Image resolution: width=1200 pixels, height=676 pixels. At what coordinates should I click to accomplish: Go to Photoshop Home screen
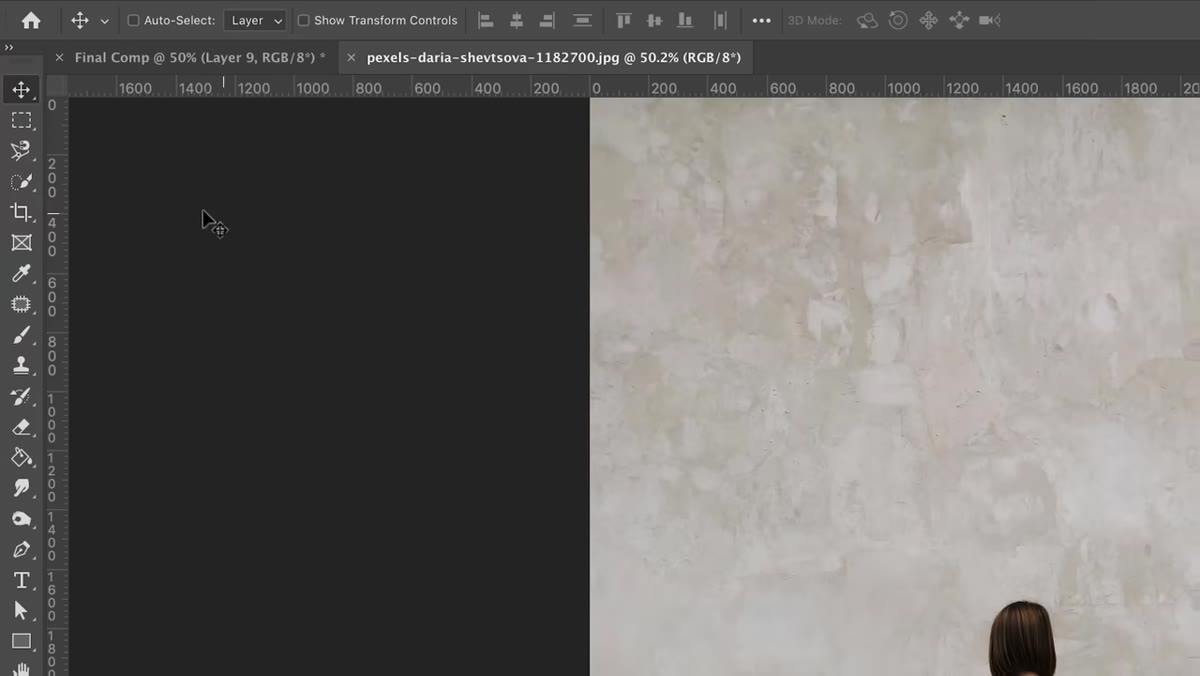(31, 20)
